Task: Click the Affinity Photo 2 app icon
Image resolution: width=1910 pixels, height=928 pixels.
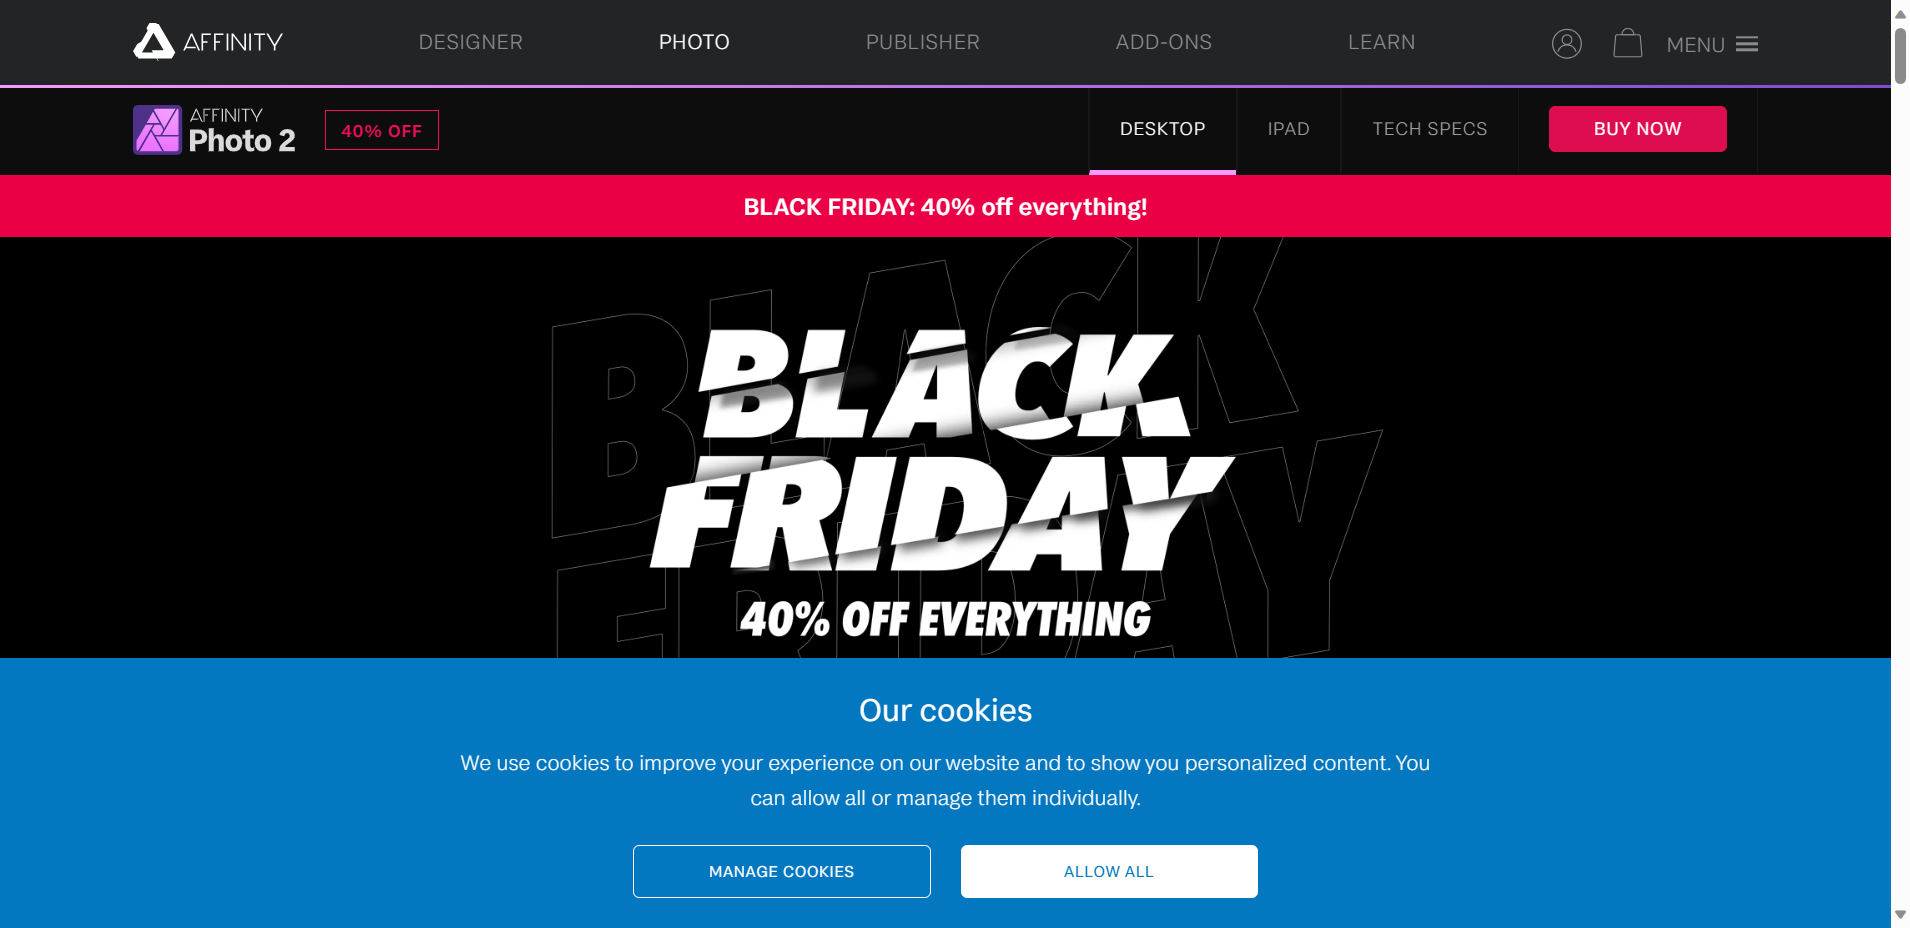Action: pyautogui.click(x=157, y=130)
